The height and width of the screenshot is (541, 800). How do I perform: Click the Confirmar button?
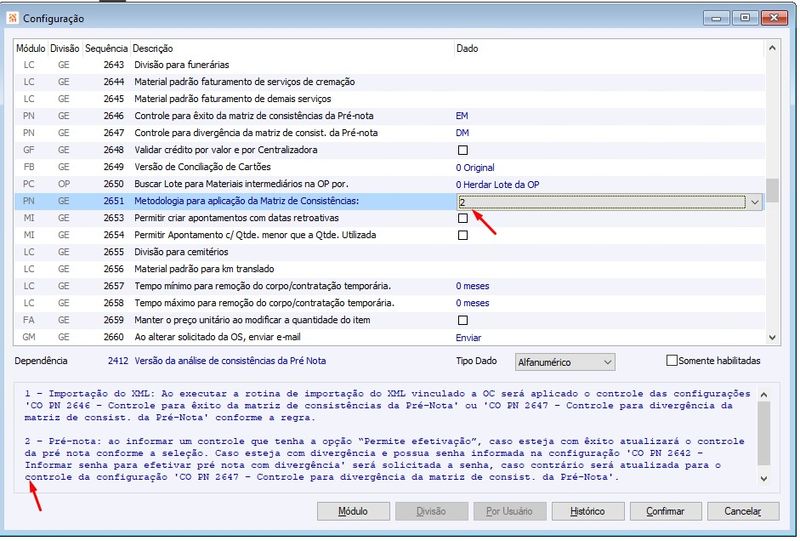tap(665, 511)
